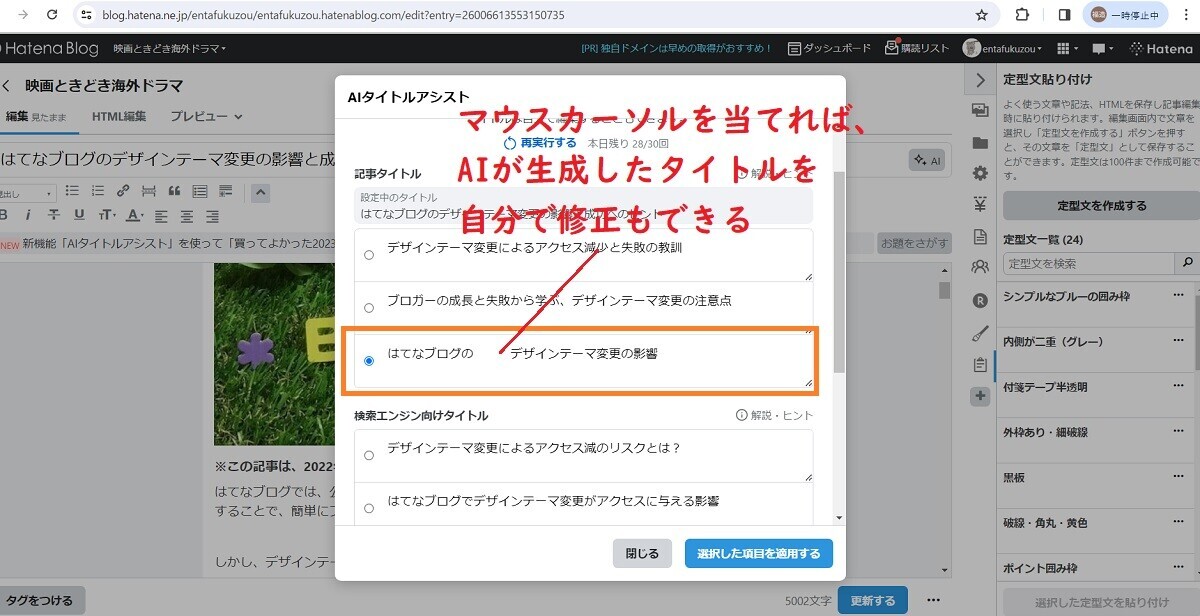Image resolution: width=1200 pixels, height=616 pixels.
Task: Click the 定型文を検索 search field
Action: pos(1080,262)
